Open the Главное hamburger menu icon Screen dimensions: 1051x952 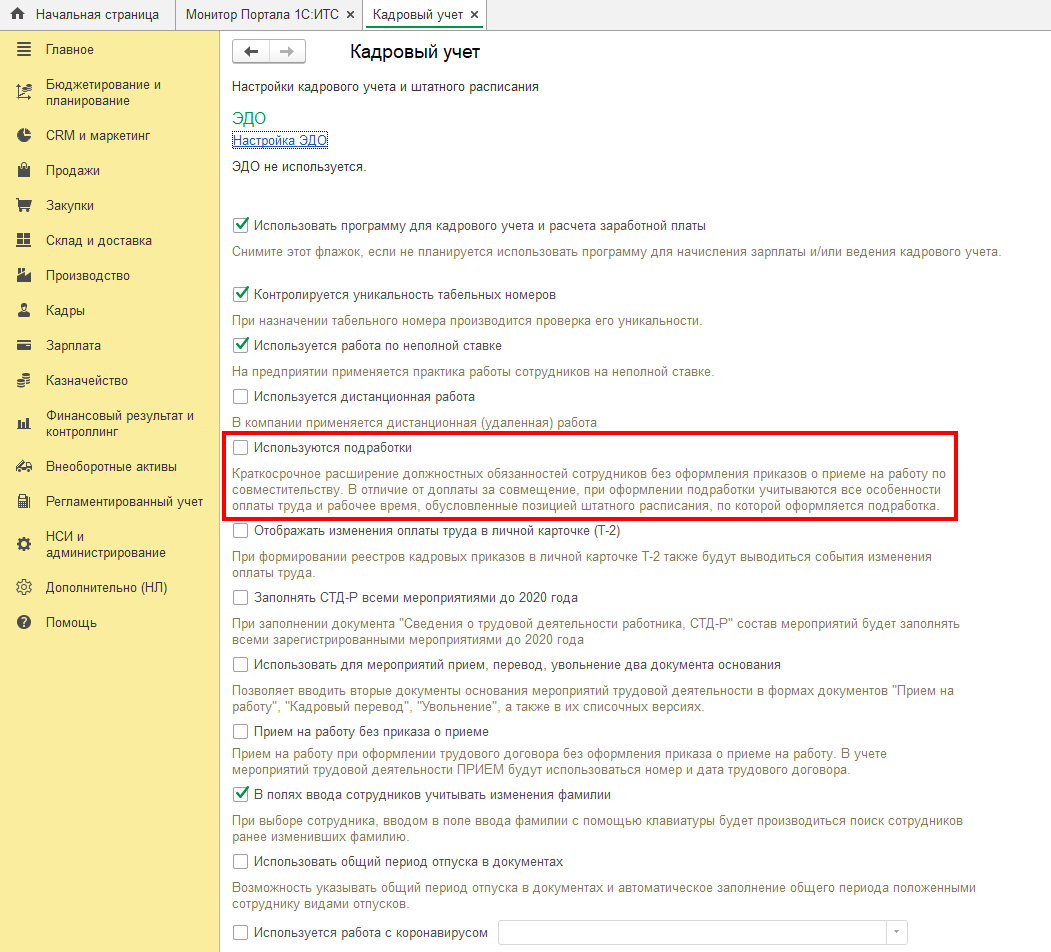(24, 49)
